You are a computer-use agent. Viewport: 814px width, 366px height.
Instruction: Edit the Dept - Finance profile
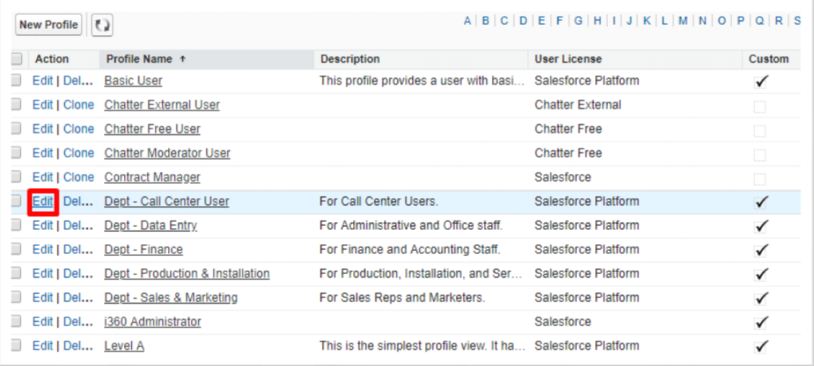[43, 249]
